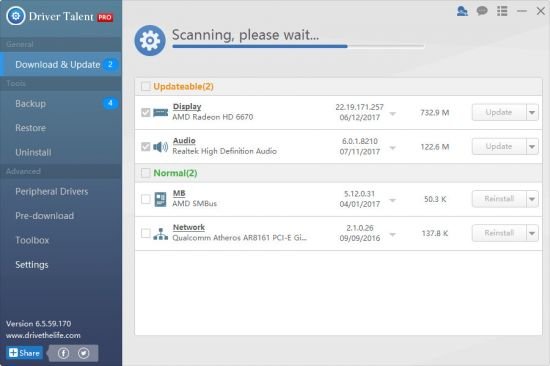Open the user account icon
The height and width of the screenshot is (366, 550).
pyautogui.click(x=462, y=11)
